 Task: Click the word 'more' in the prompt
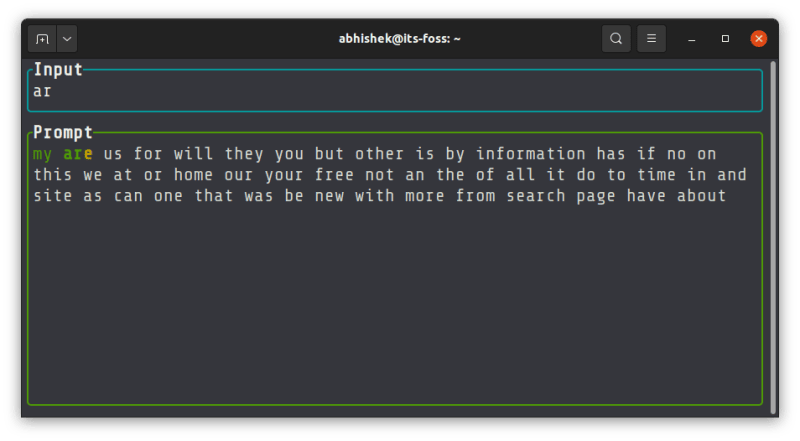coord(424,197)
